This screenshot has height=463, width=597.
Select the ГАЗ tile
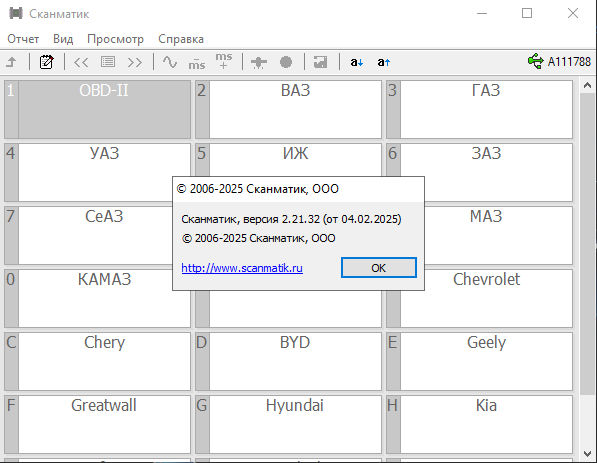tap(479, 109)
